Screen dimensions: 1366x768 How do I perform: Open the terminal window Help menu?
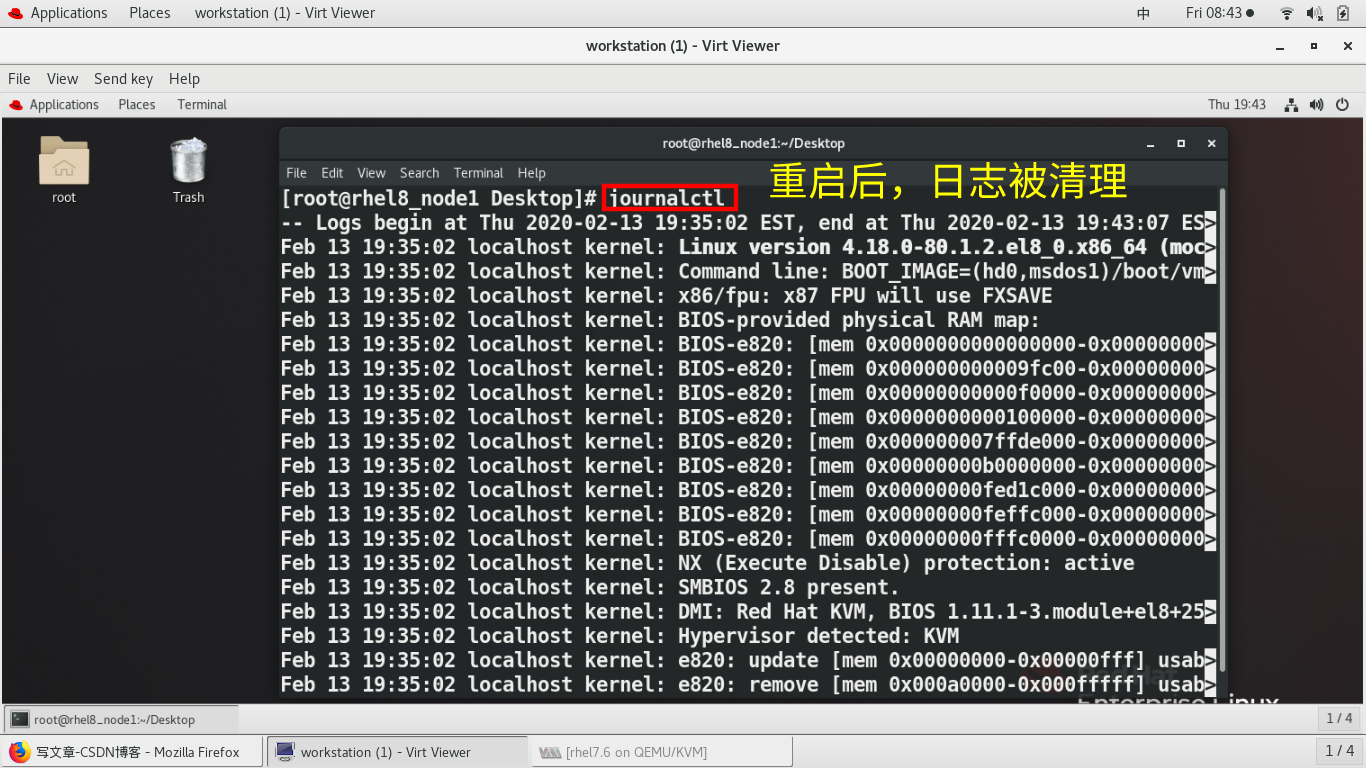coord(532,173)
